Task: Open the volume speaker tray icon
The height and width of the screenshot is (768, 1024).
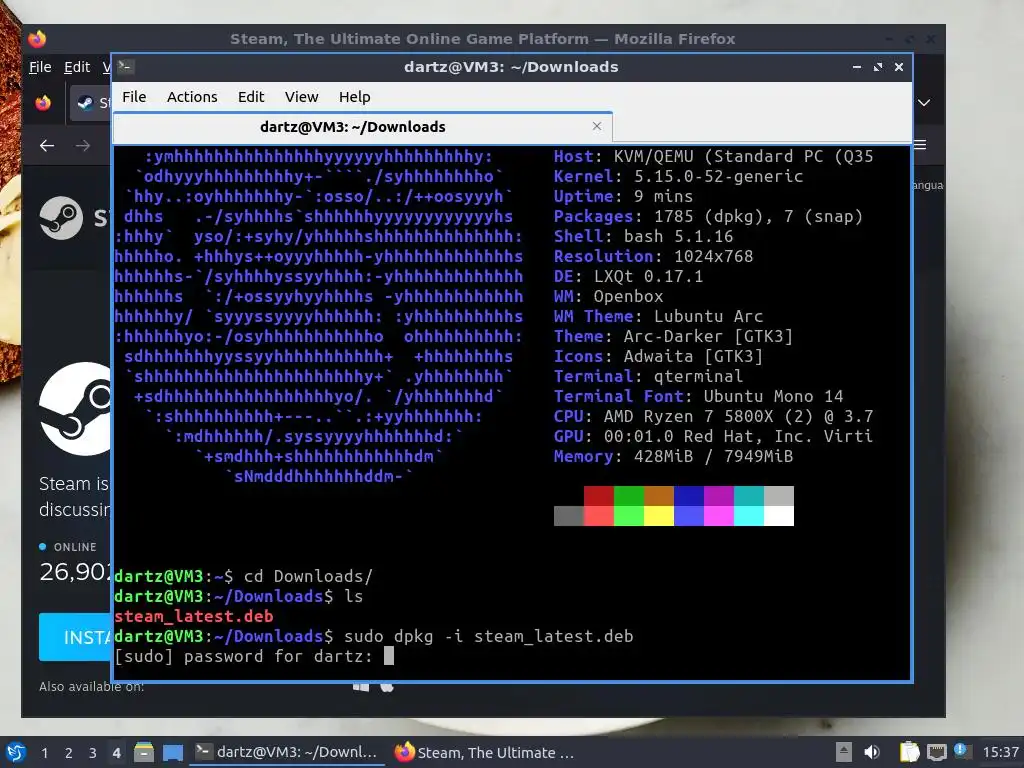Action: click(x=872, y=752)
